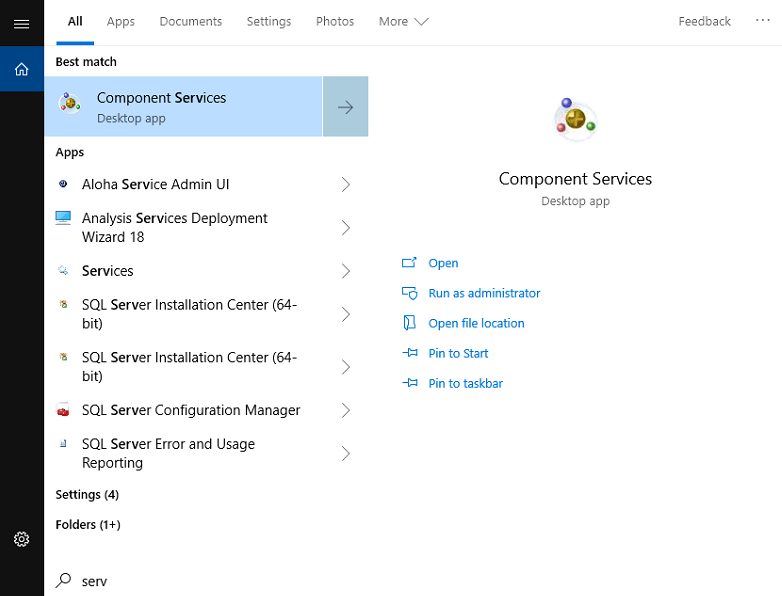782x596 pixels.
Task: Expand the arrow next to Component Services
Action: coord(346,107)
